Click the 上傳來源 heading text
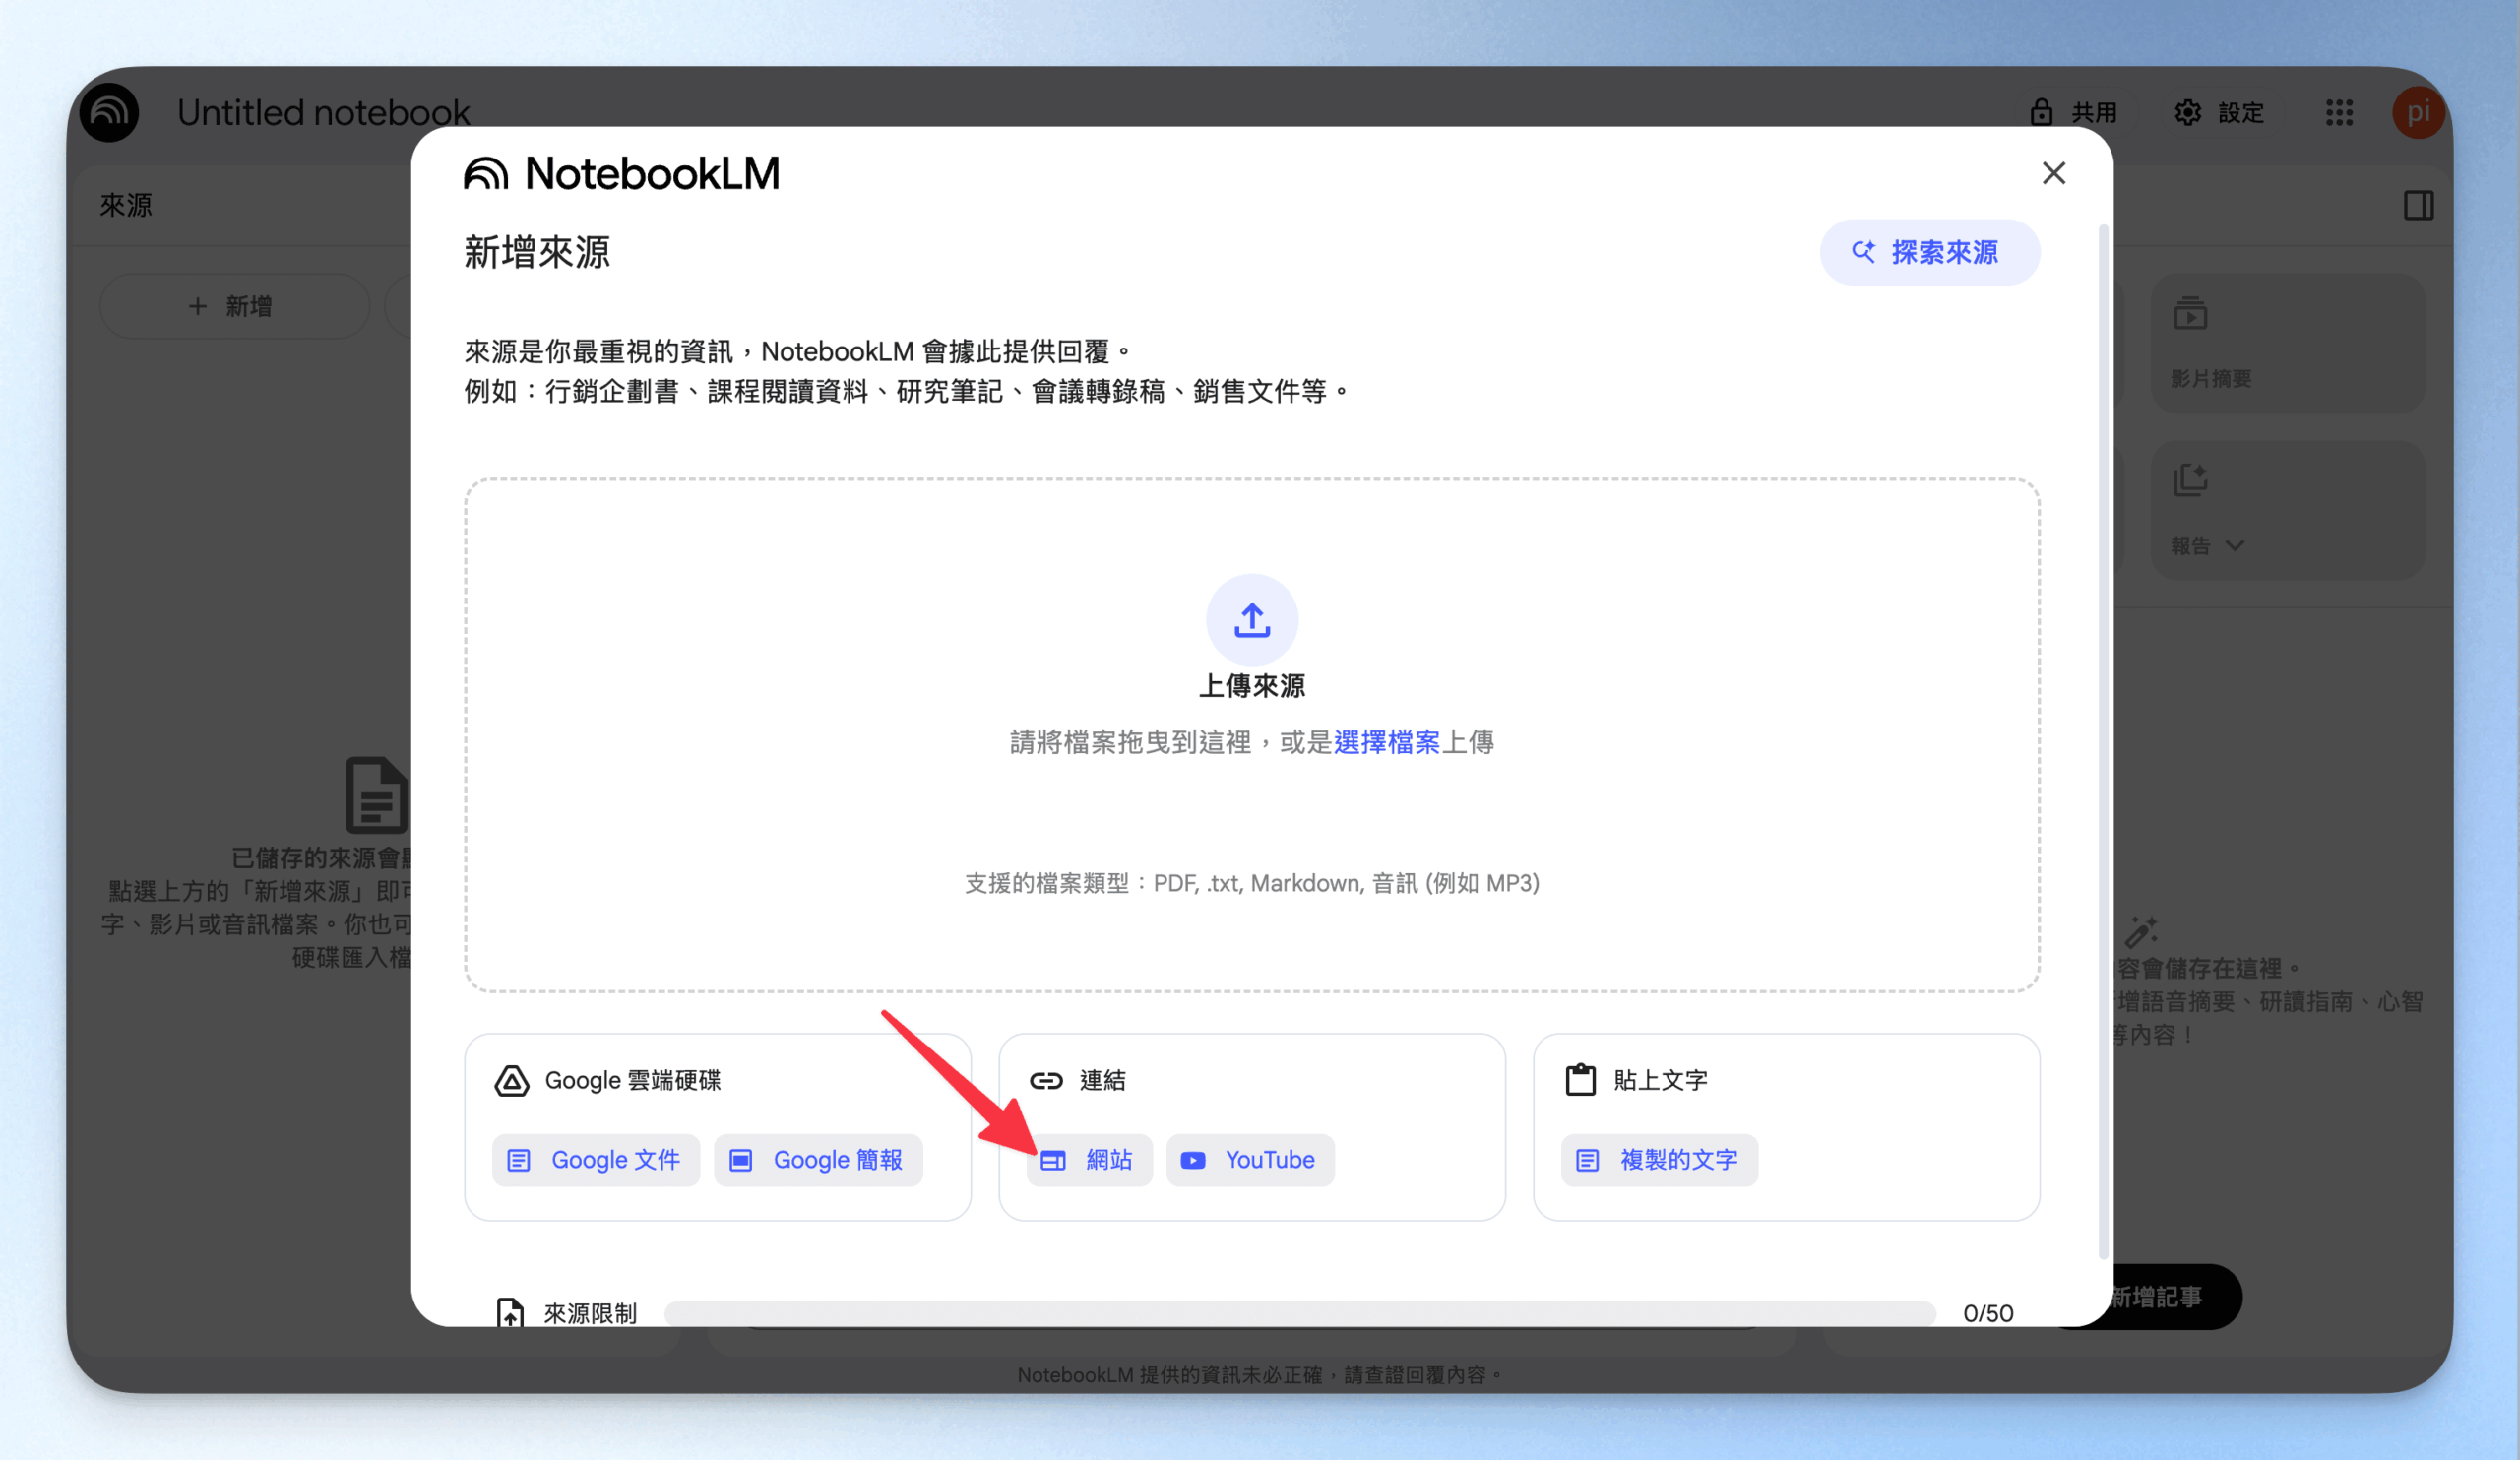 (x=1252, y=686)
